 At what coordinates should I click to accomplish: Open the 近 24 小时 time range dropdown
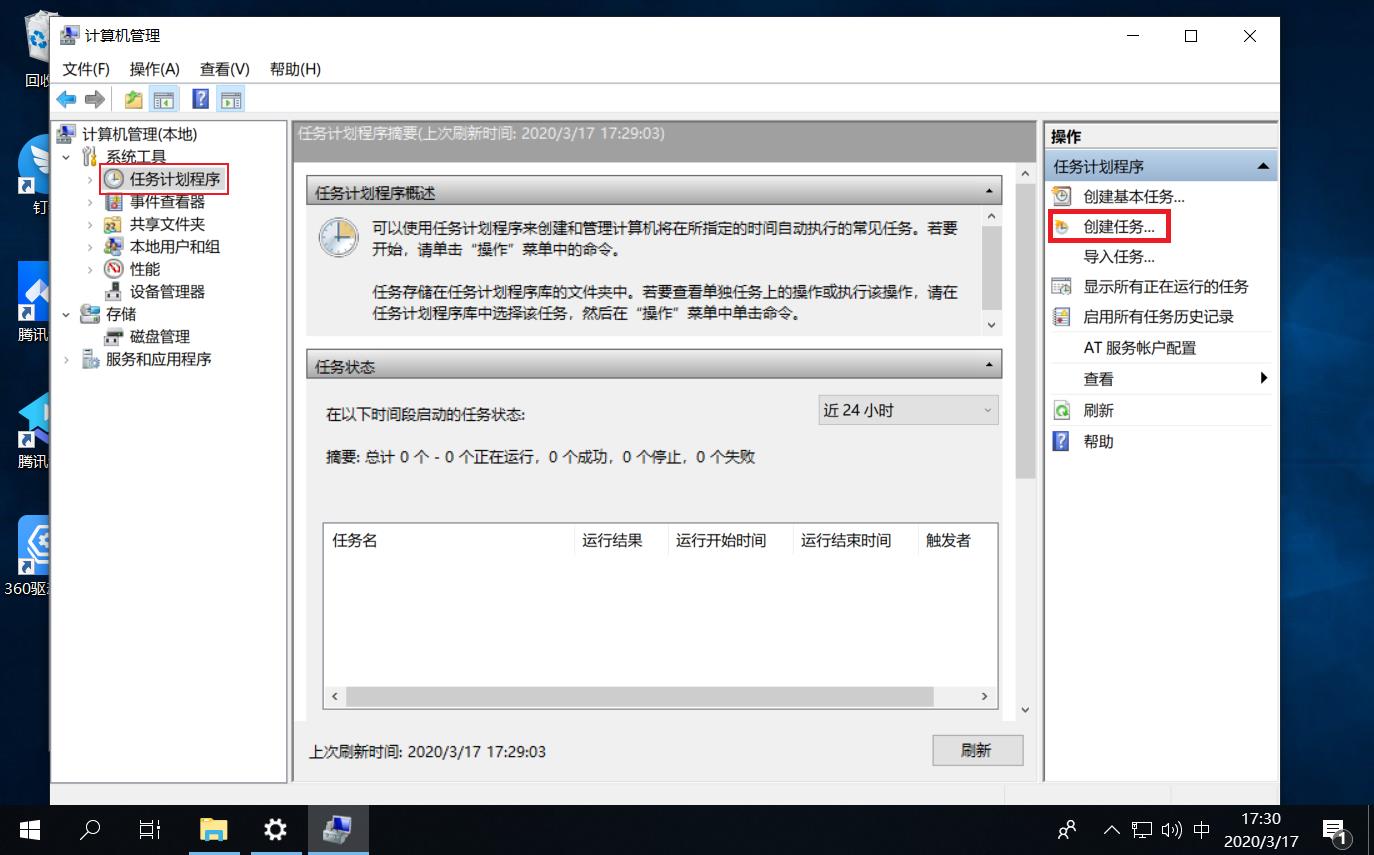(x=908, y=410)
